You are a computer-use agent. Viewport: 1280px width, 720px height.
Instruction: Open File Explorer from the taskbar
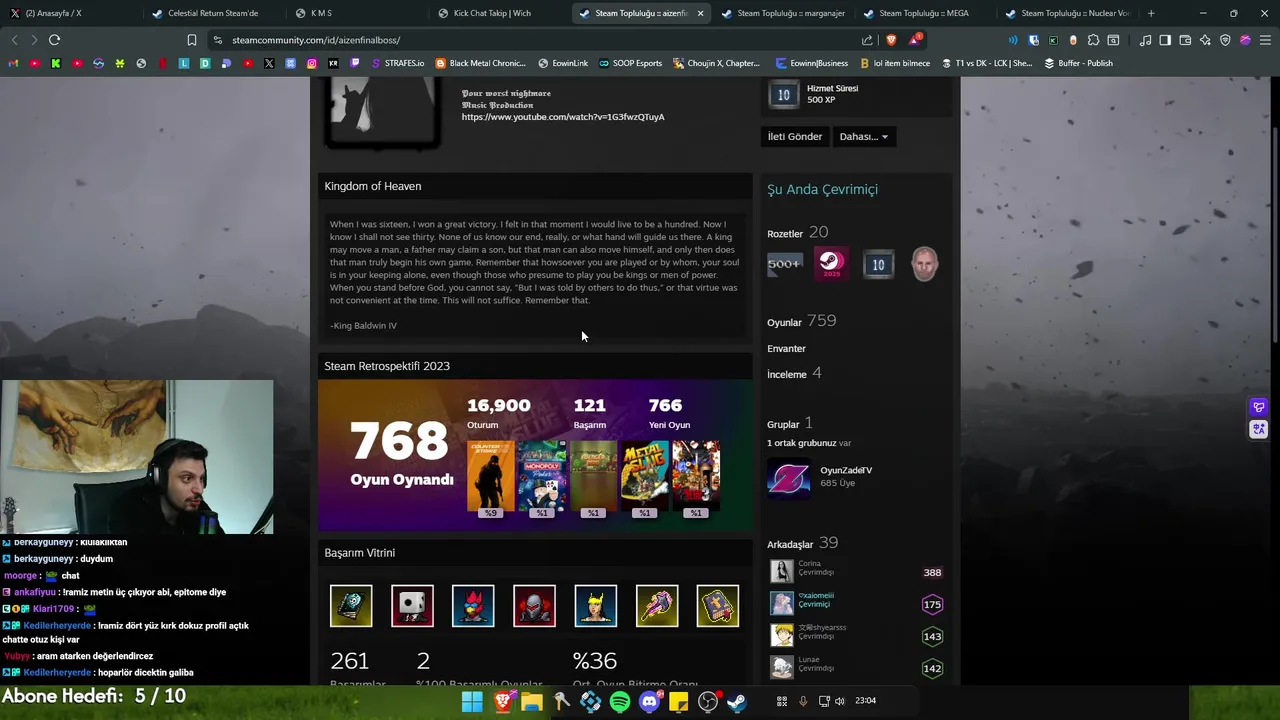pyautogui.click(x=532, y=702)
